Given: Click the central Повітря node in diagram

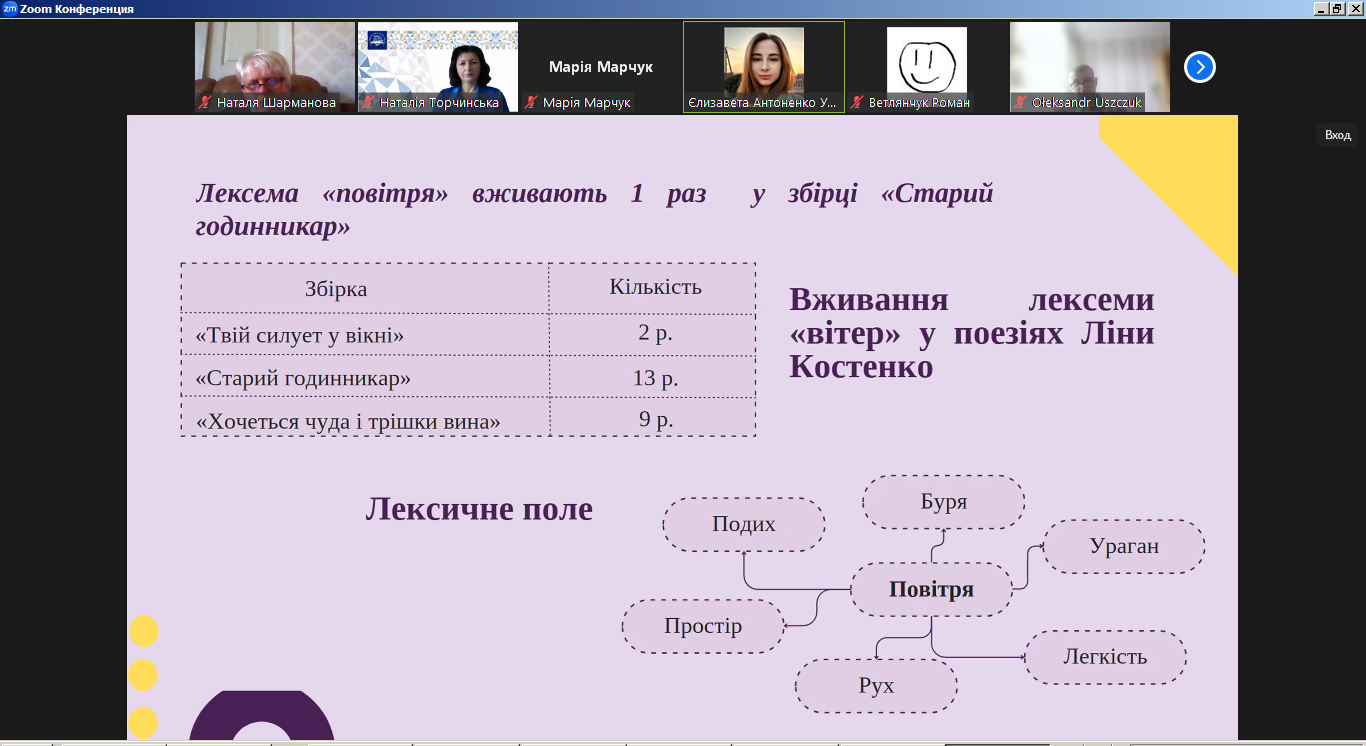Looking at the screenshot, I should 931,590.
